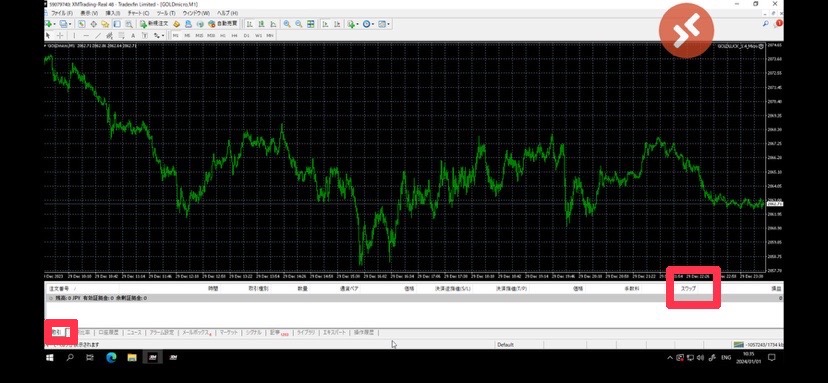Open the Periods clock icon
The height and width of the screenshot is (383, 828).
point(366,24)
